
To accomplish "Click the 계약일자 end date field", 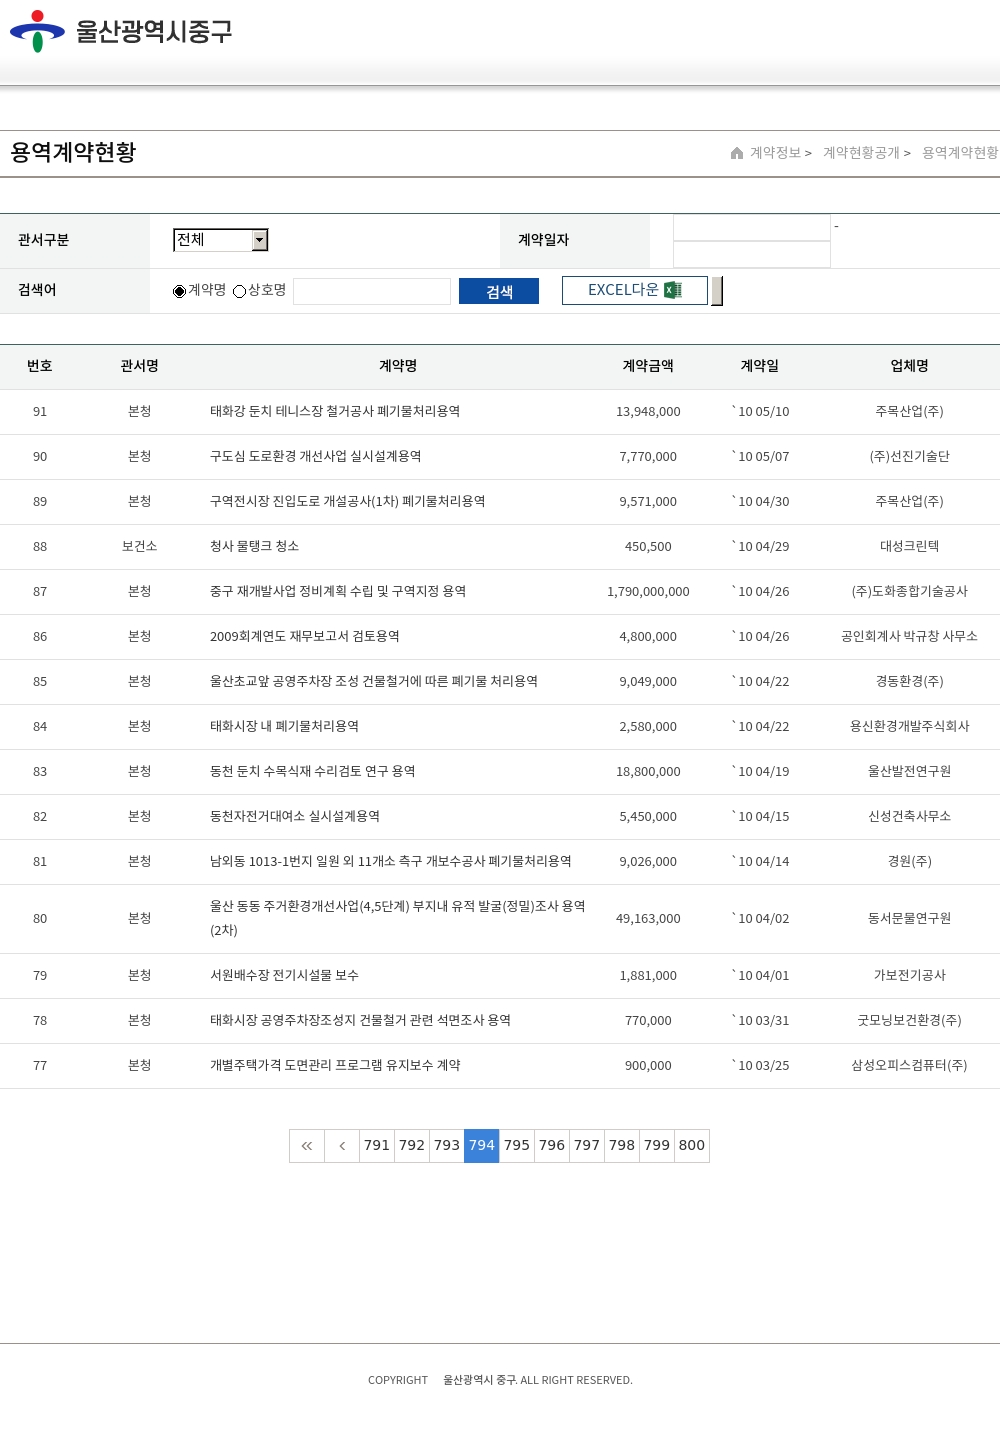I will [x=752, y=255].
